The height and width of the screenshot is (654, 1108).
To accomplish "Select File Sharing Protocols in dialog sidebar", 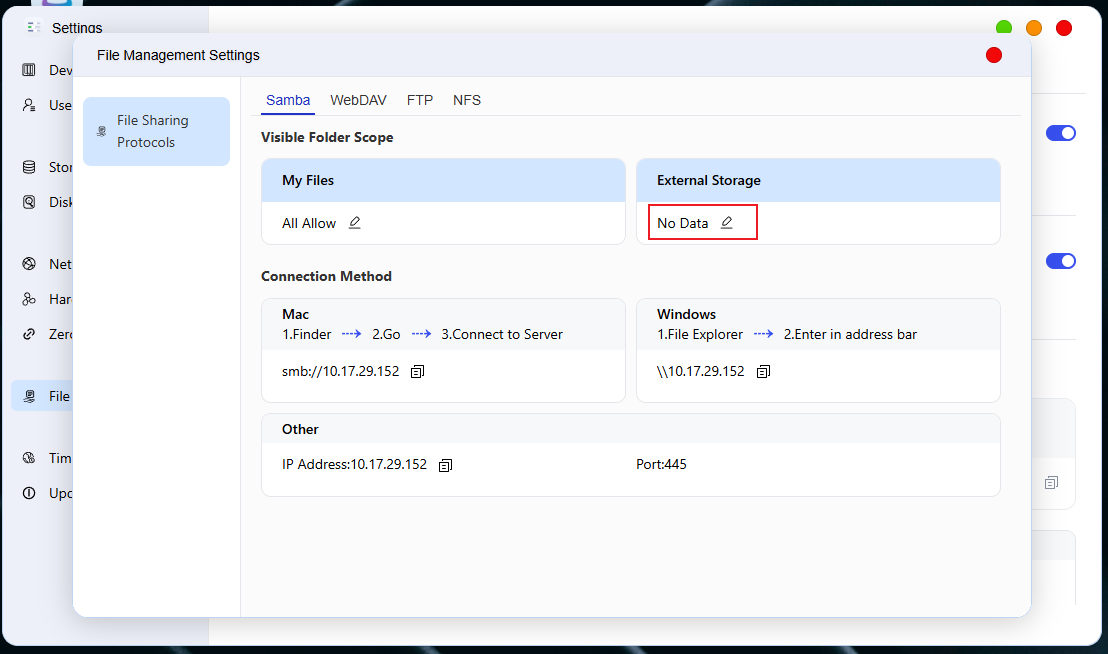I will (156, 131).
